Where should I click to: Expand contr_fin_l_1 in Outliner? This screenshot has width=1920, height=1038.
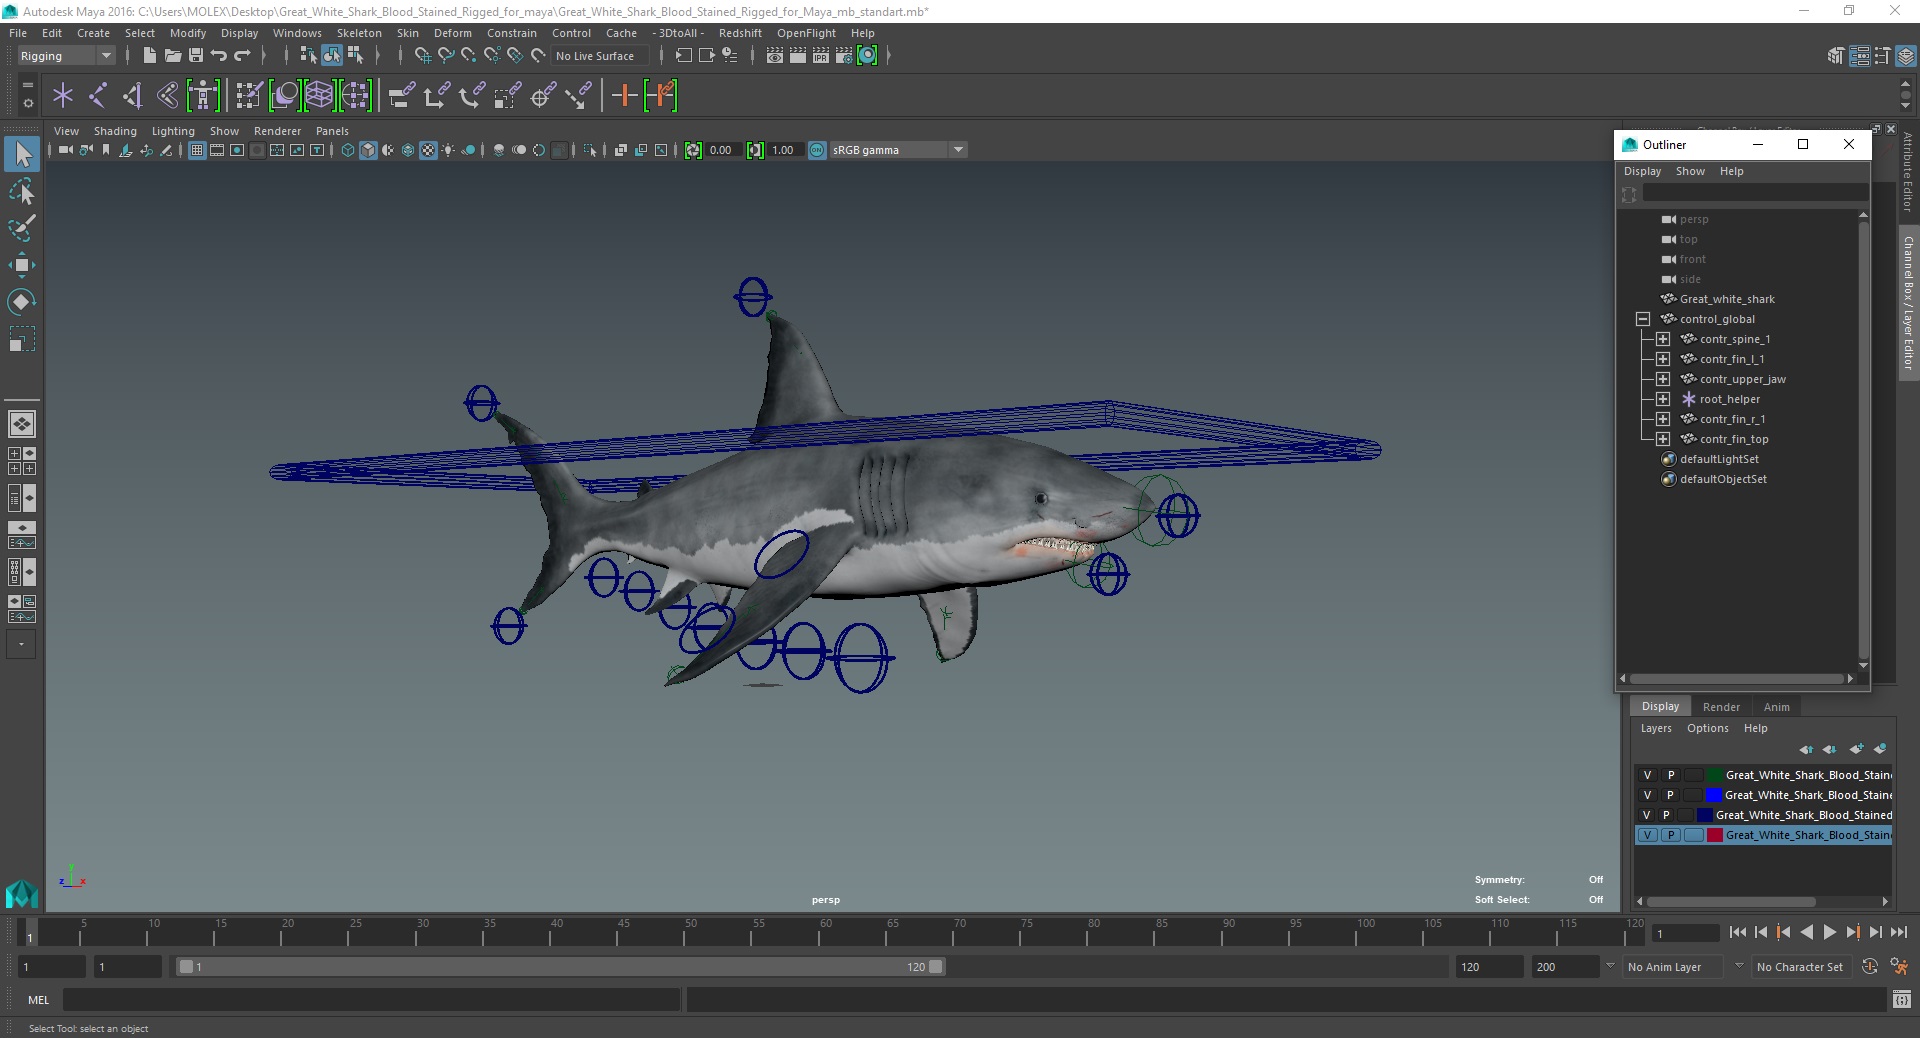pos(1663,359)
